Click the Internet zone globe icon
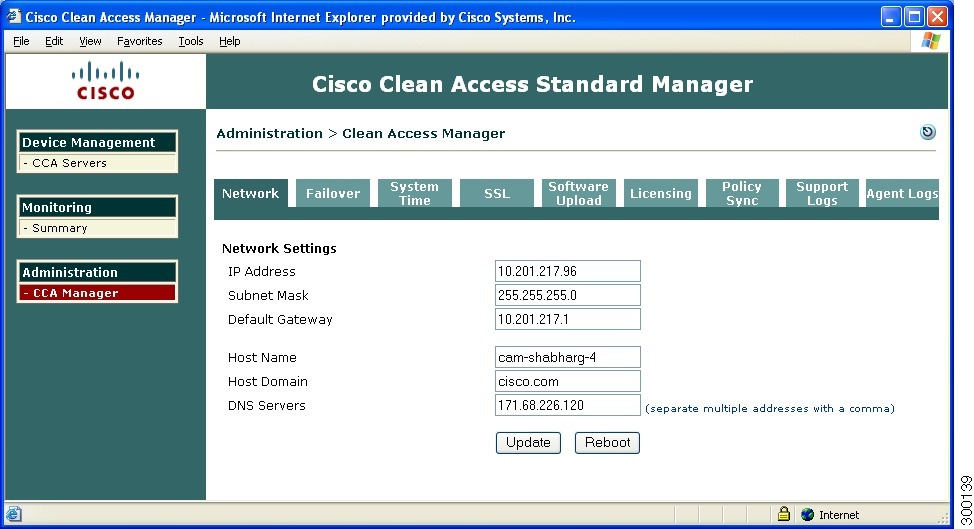 click(x=807, y=514)
